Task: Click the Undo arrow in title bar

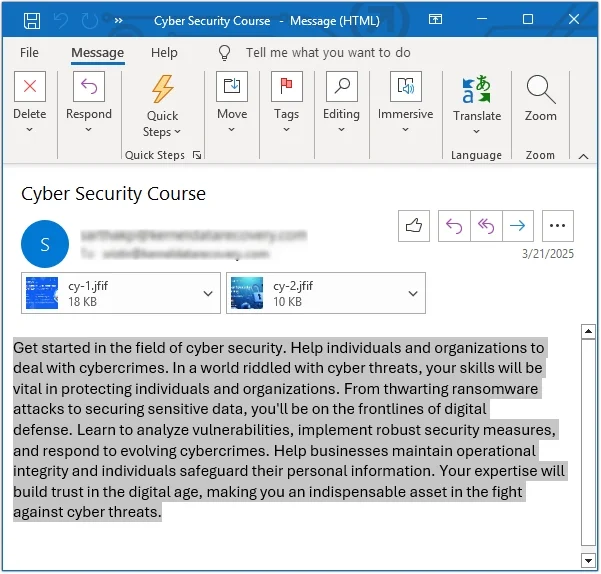Action: tap(61, 20)
